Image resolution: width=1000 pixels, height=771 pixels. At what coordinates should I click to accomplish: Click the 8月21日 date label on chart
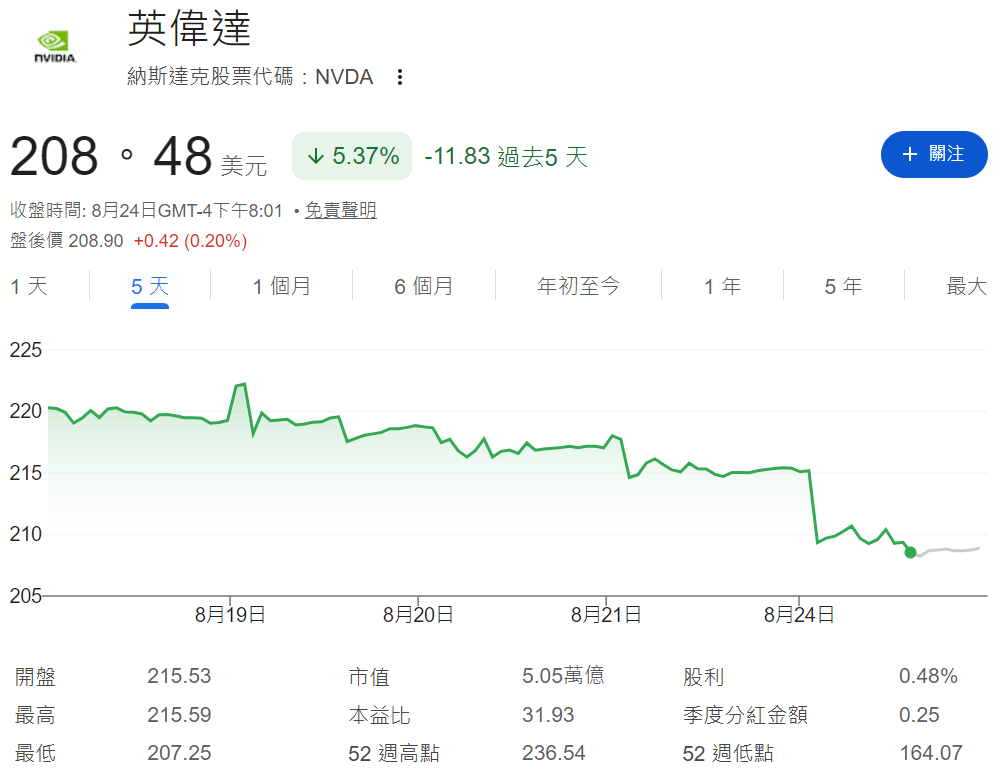point(606,615)
